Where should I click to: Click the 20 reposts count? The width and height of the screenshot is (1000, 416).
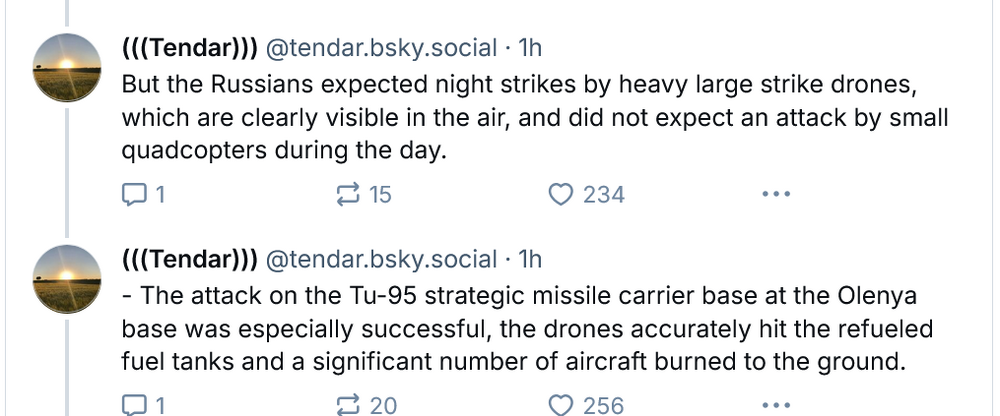(384, 405)
